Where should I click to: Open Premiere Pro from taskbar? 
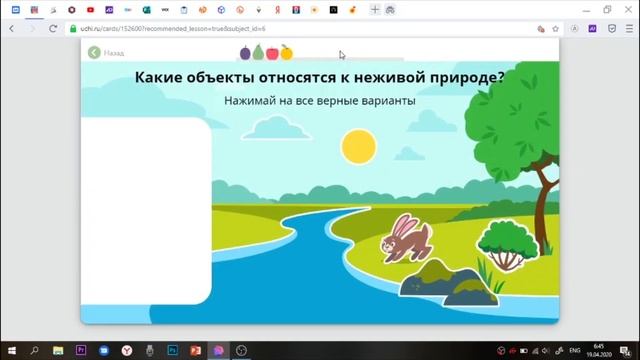pyautogui.click(x=81, y=350)
